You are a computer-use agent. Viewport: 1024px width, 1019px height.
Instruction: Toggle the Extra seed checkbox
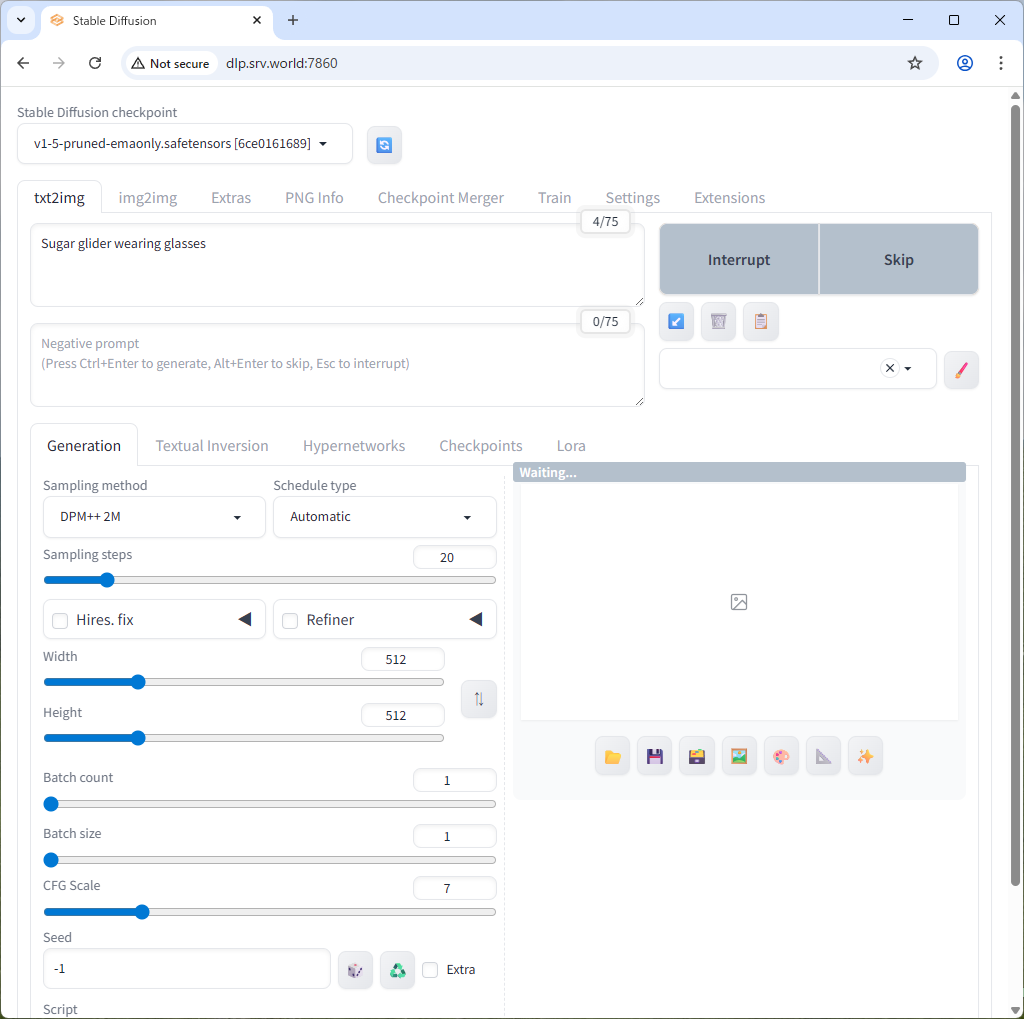(430, 969)
